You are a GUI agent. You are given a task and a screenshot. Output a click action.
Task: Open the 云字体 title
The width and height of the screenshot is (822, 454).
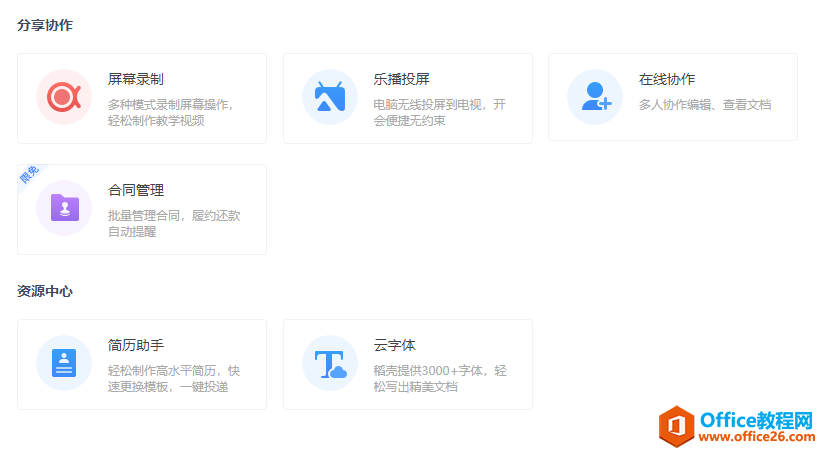(x=394, y=345)
